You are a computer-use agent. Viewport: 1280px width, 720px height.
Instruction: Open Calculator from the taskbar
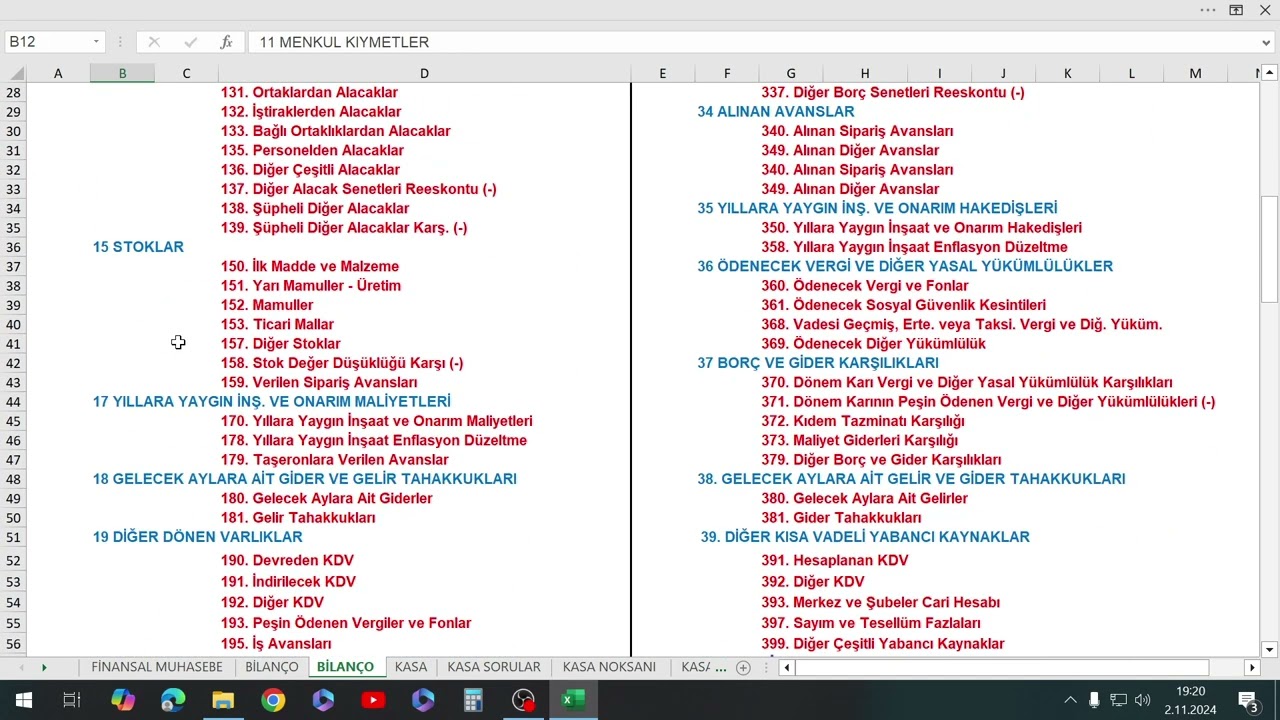point(473,700)
